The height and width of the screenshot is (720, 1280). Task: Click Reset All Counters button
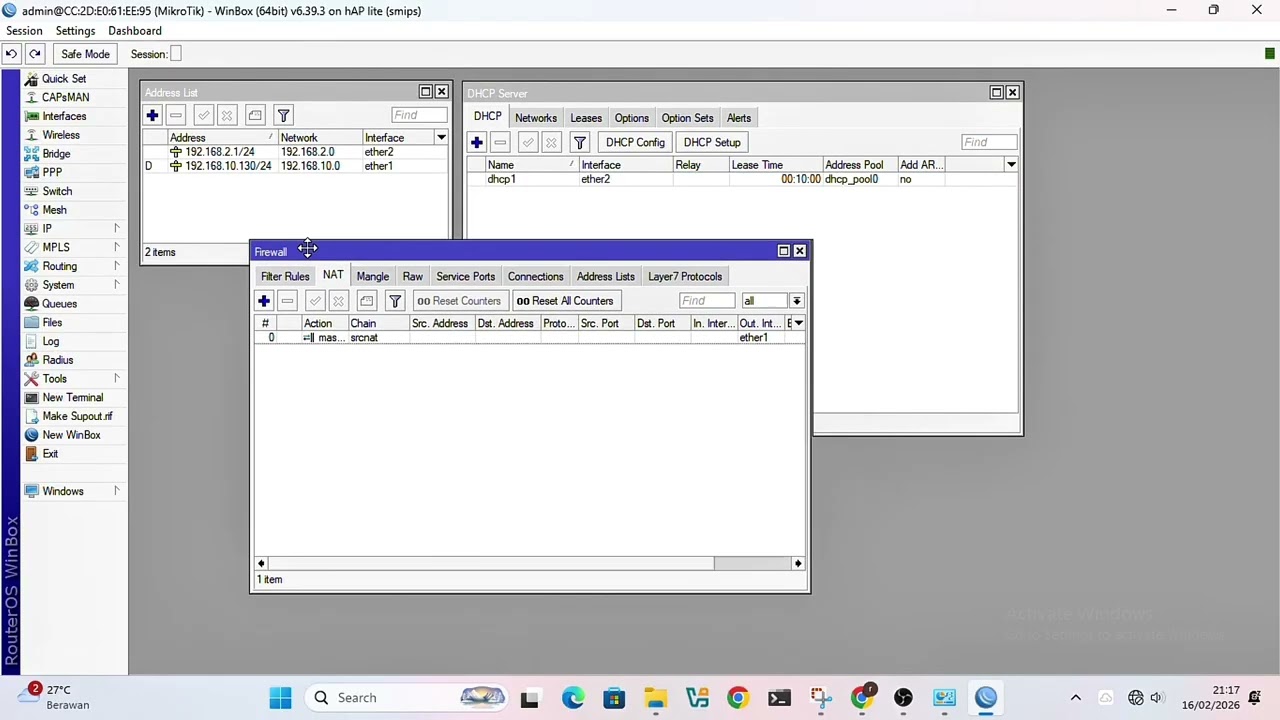click(x=565, y=301)
